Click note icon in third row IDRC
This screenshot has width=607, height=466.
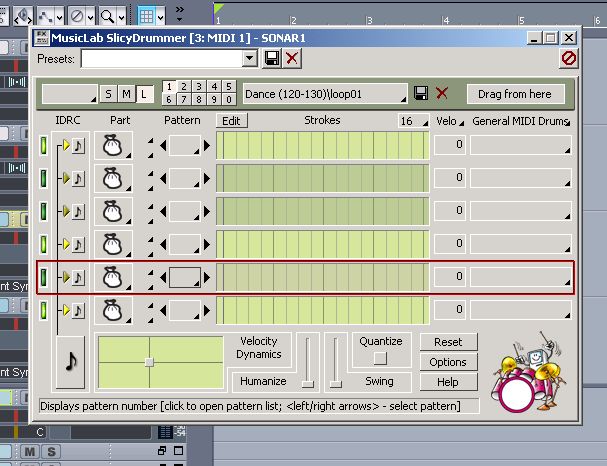[78, 211]
